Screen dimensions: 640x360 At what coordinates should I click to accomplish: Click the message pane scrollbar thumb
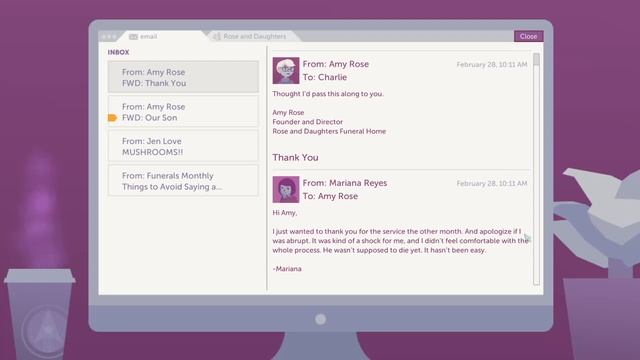pos(536,59)
